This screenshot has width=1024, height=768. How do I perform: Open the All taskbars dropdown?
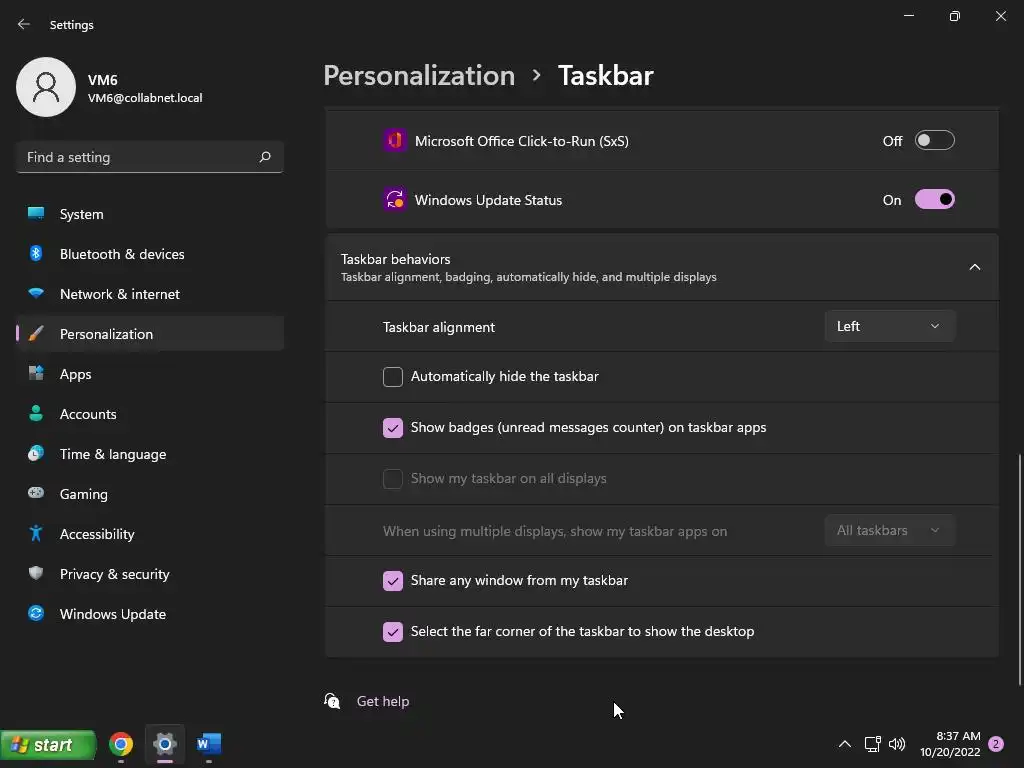[889, 530]
